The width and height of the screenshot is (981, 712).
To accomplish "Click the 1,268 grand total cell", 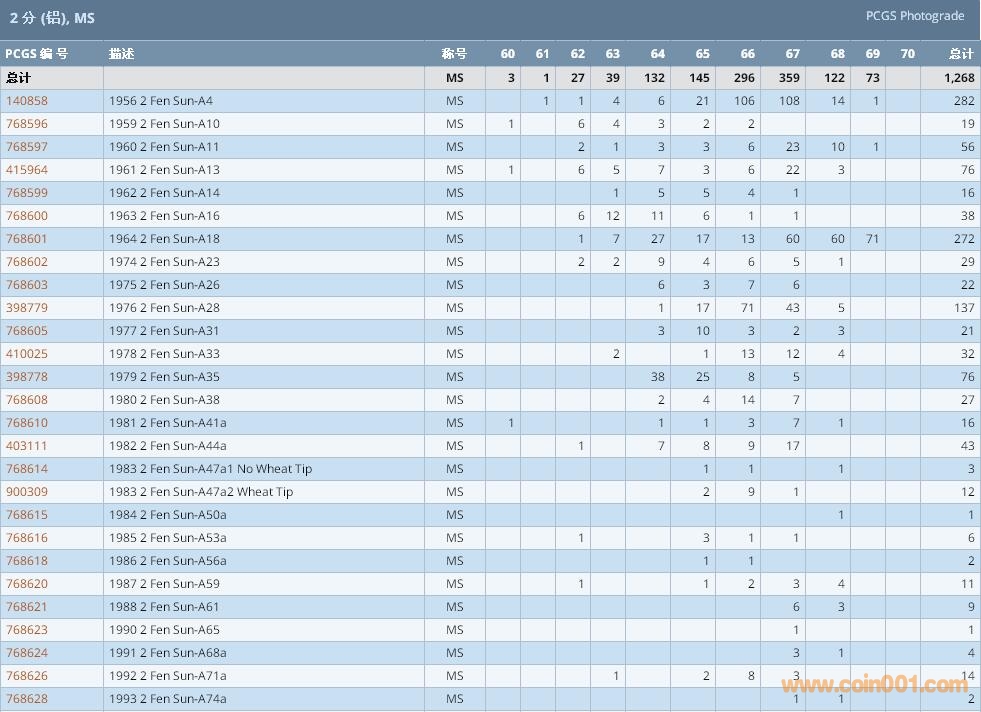I will coord(957,78).
